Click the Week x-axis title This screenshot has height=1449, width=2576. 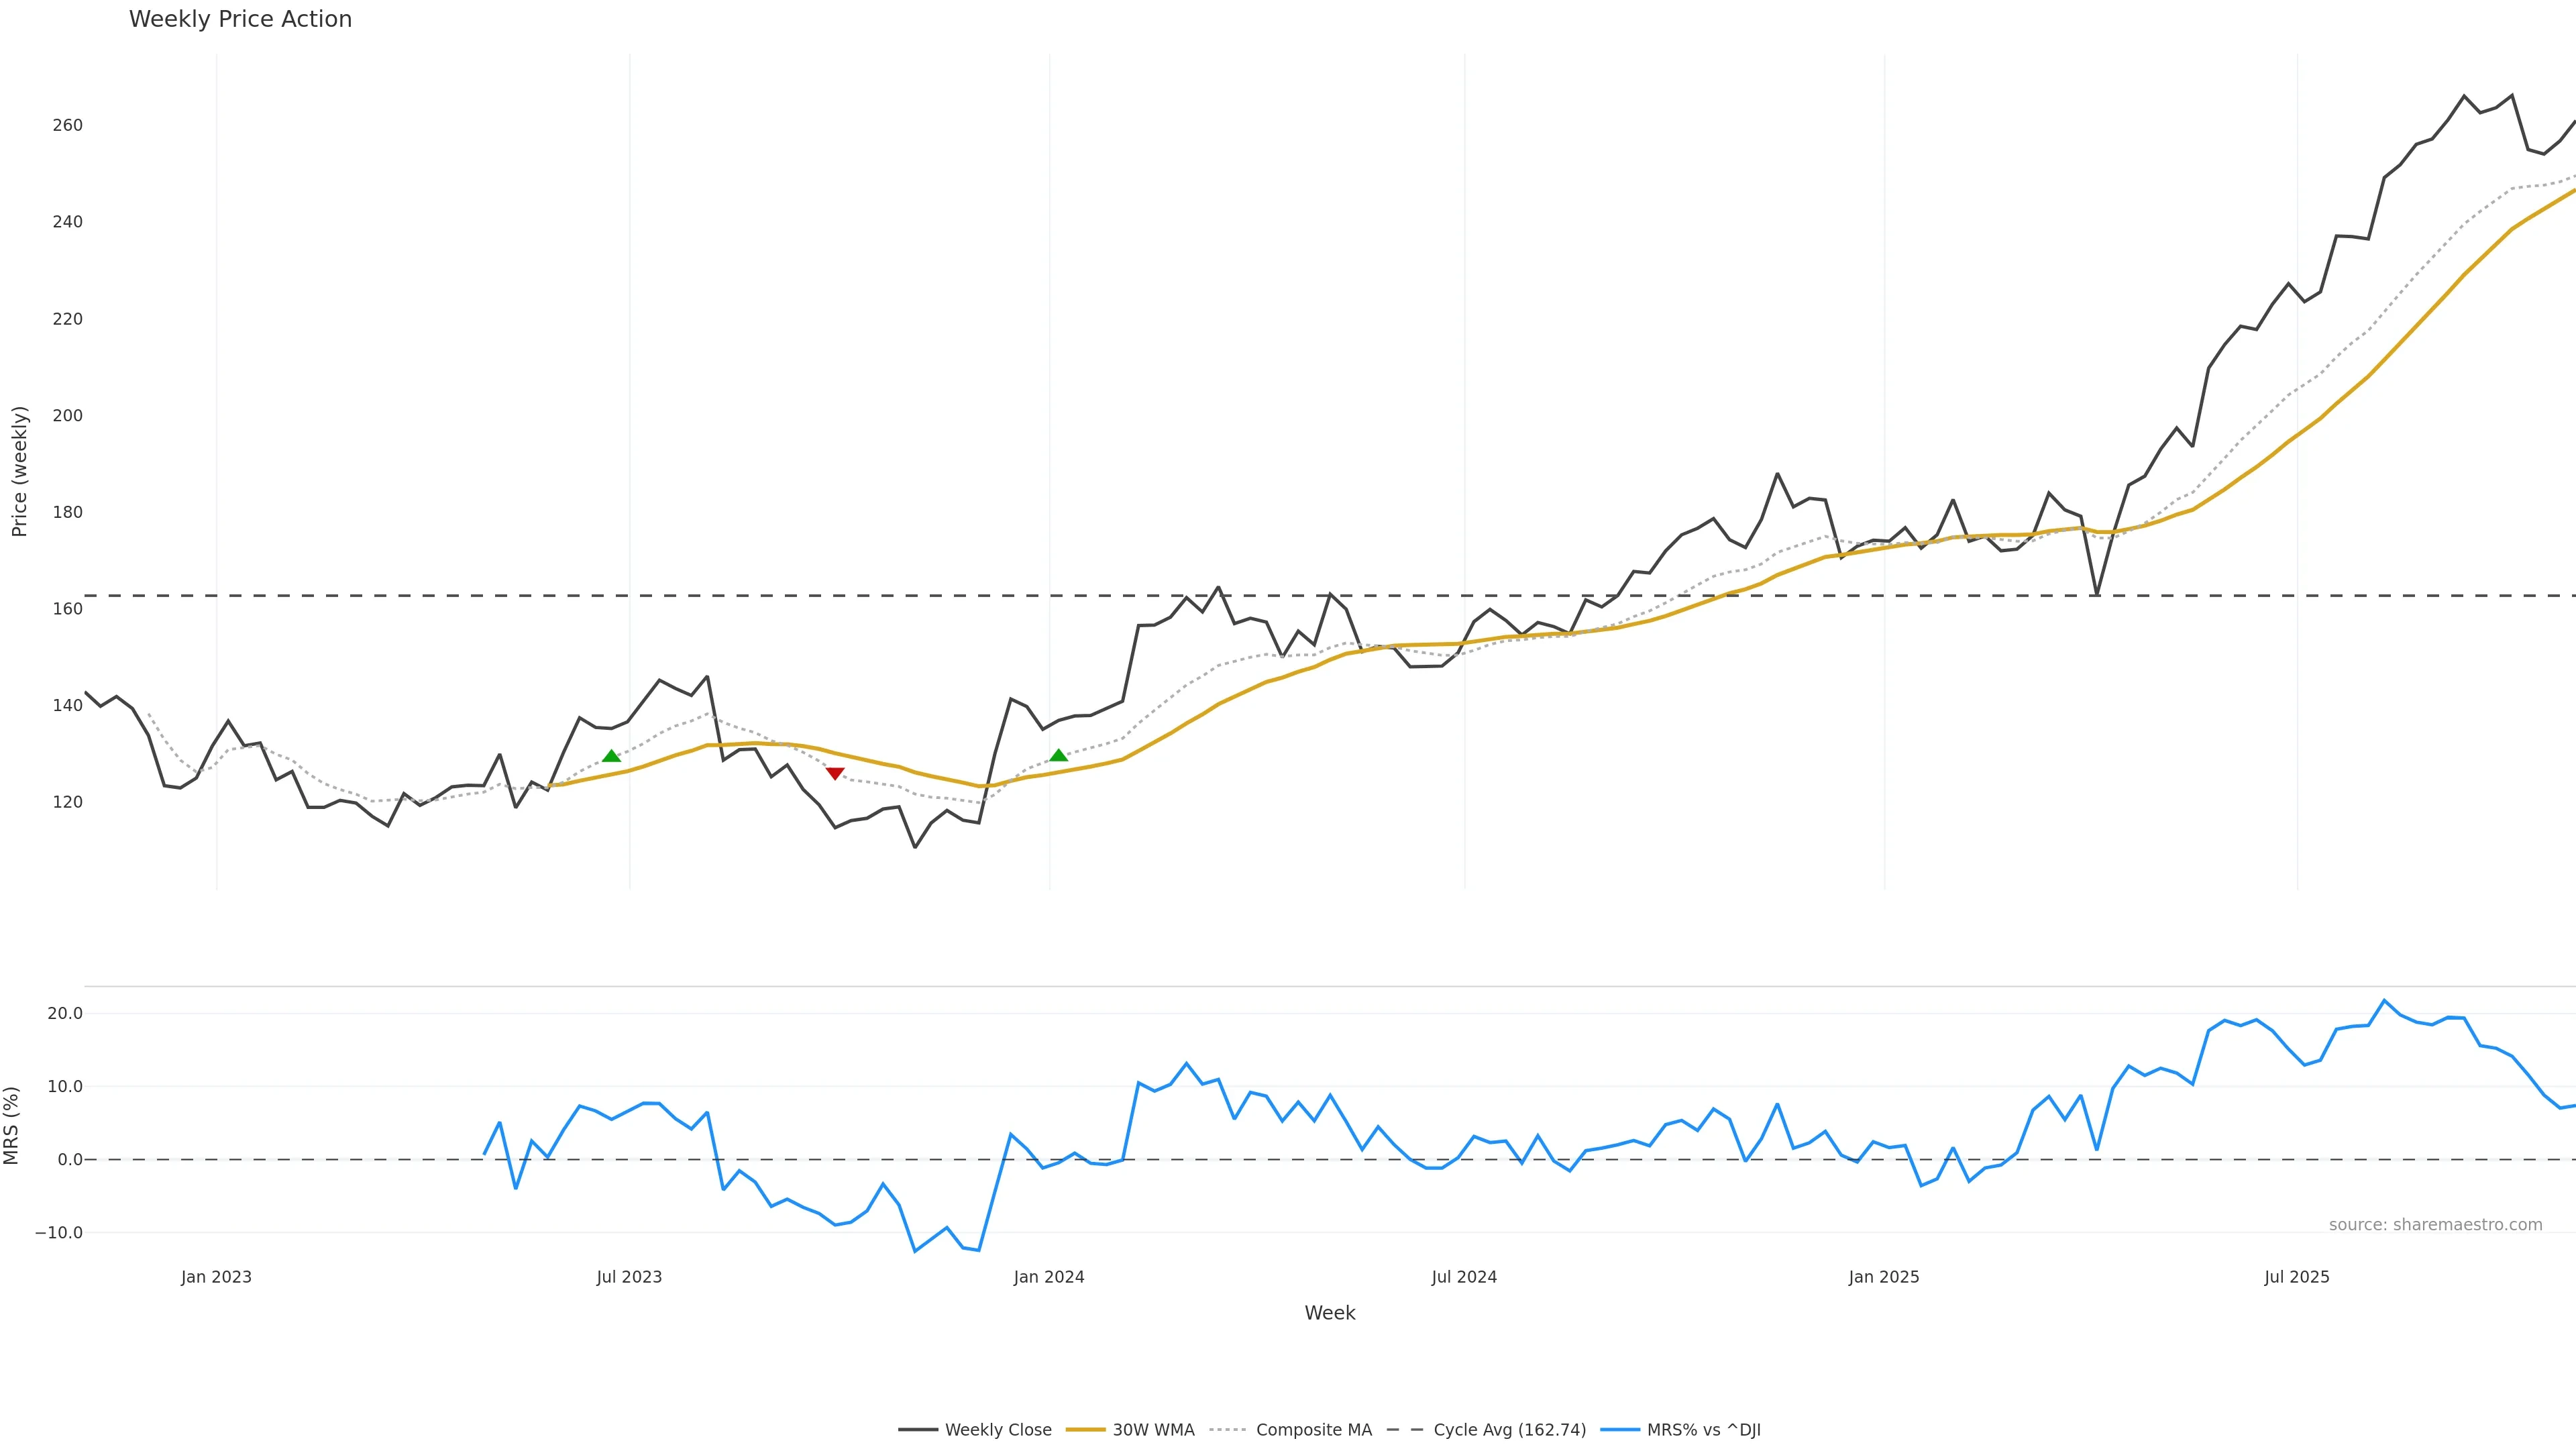(1329, 1313)
